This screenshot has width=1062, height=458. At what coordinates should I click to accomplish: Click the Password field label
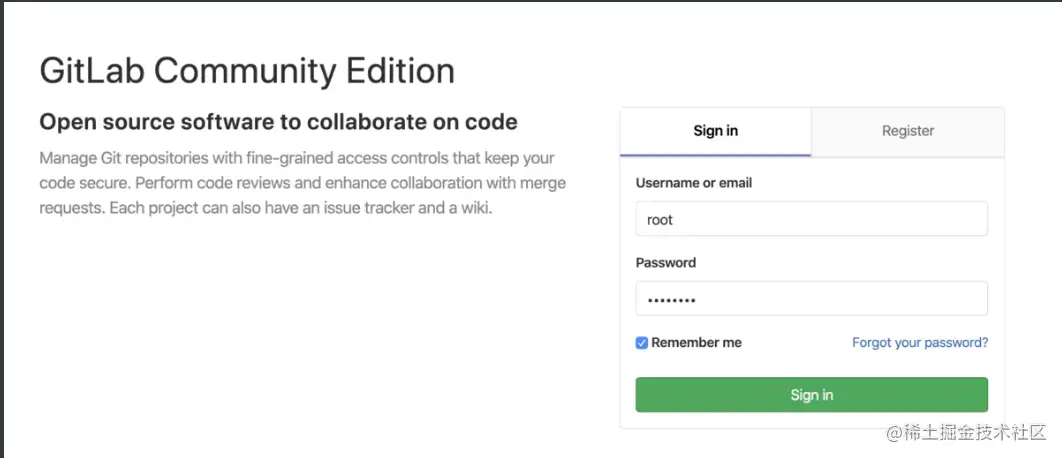coord(665,263)
